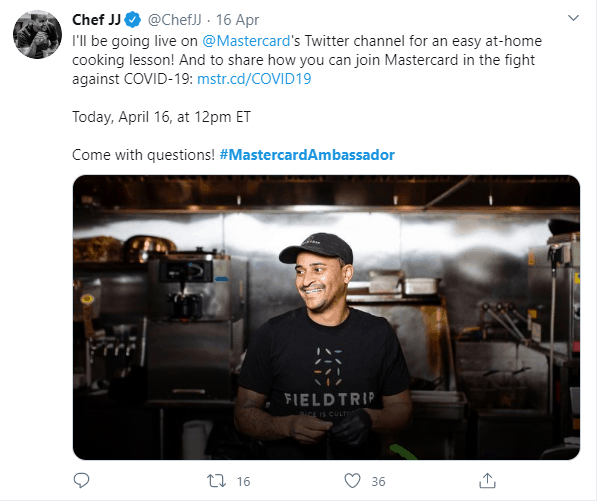Like the tweet with the heart icon
The width and height of the screenshot is (599, 501).
[352, 481]
